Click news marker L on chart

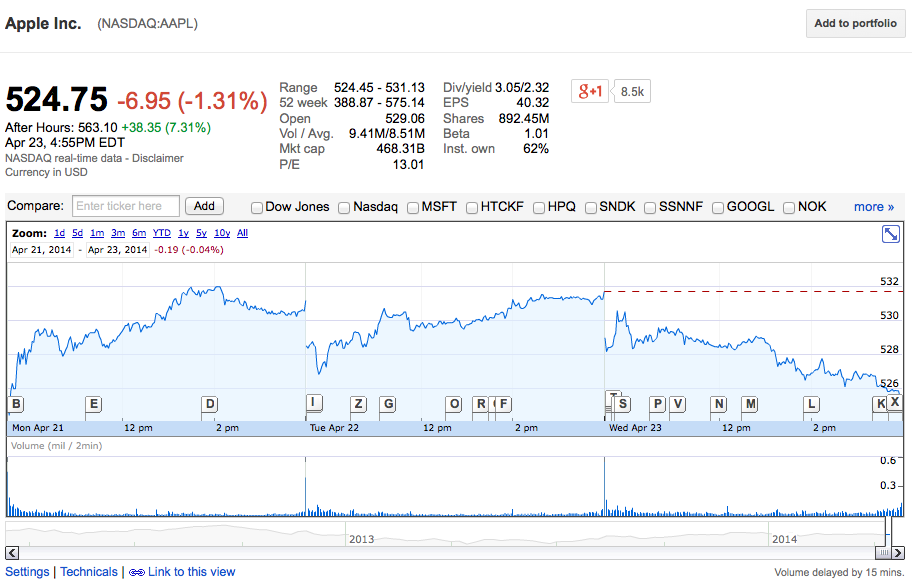(x=811, y=404)
